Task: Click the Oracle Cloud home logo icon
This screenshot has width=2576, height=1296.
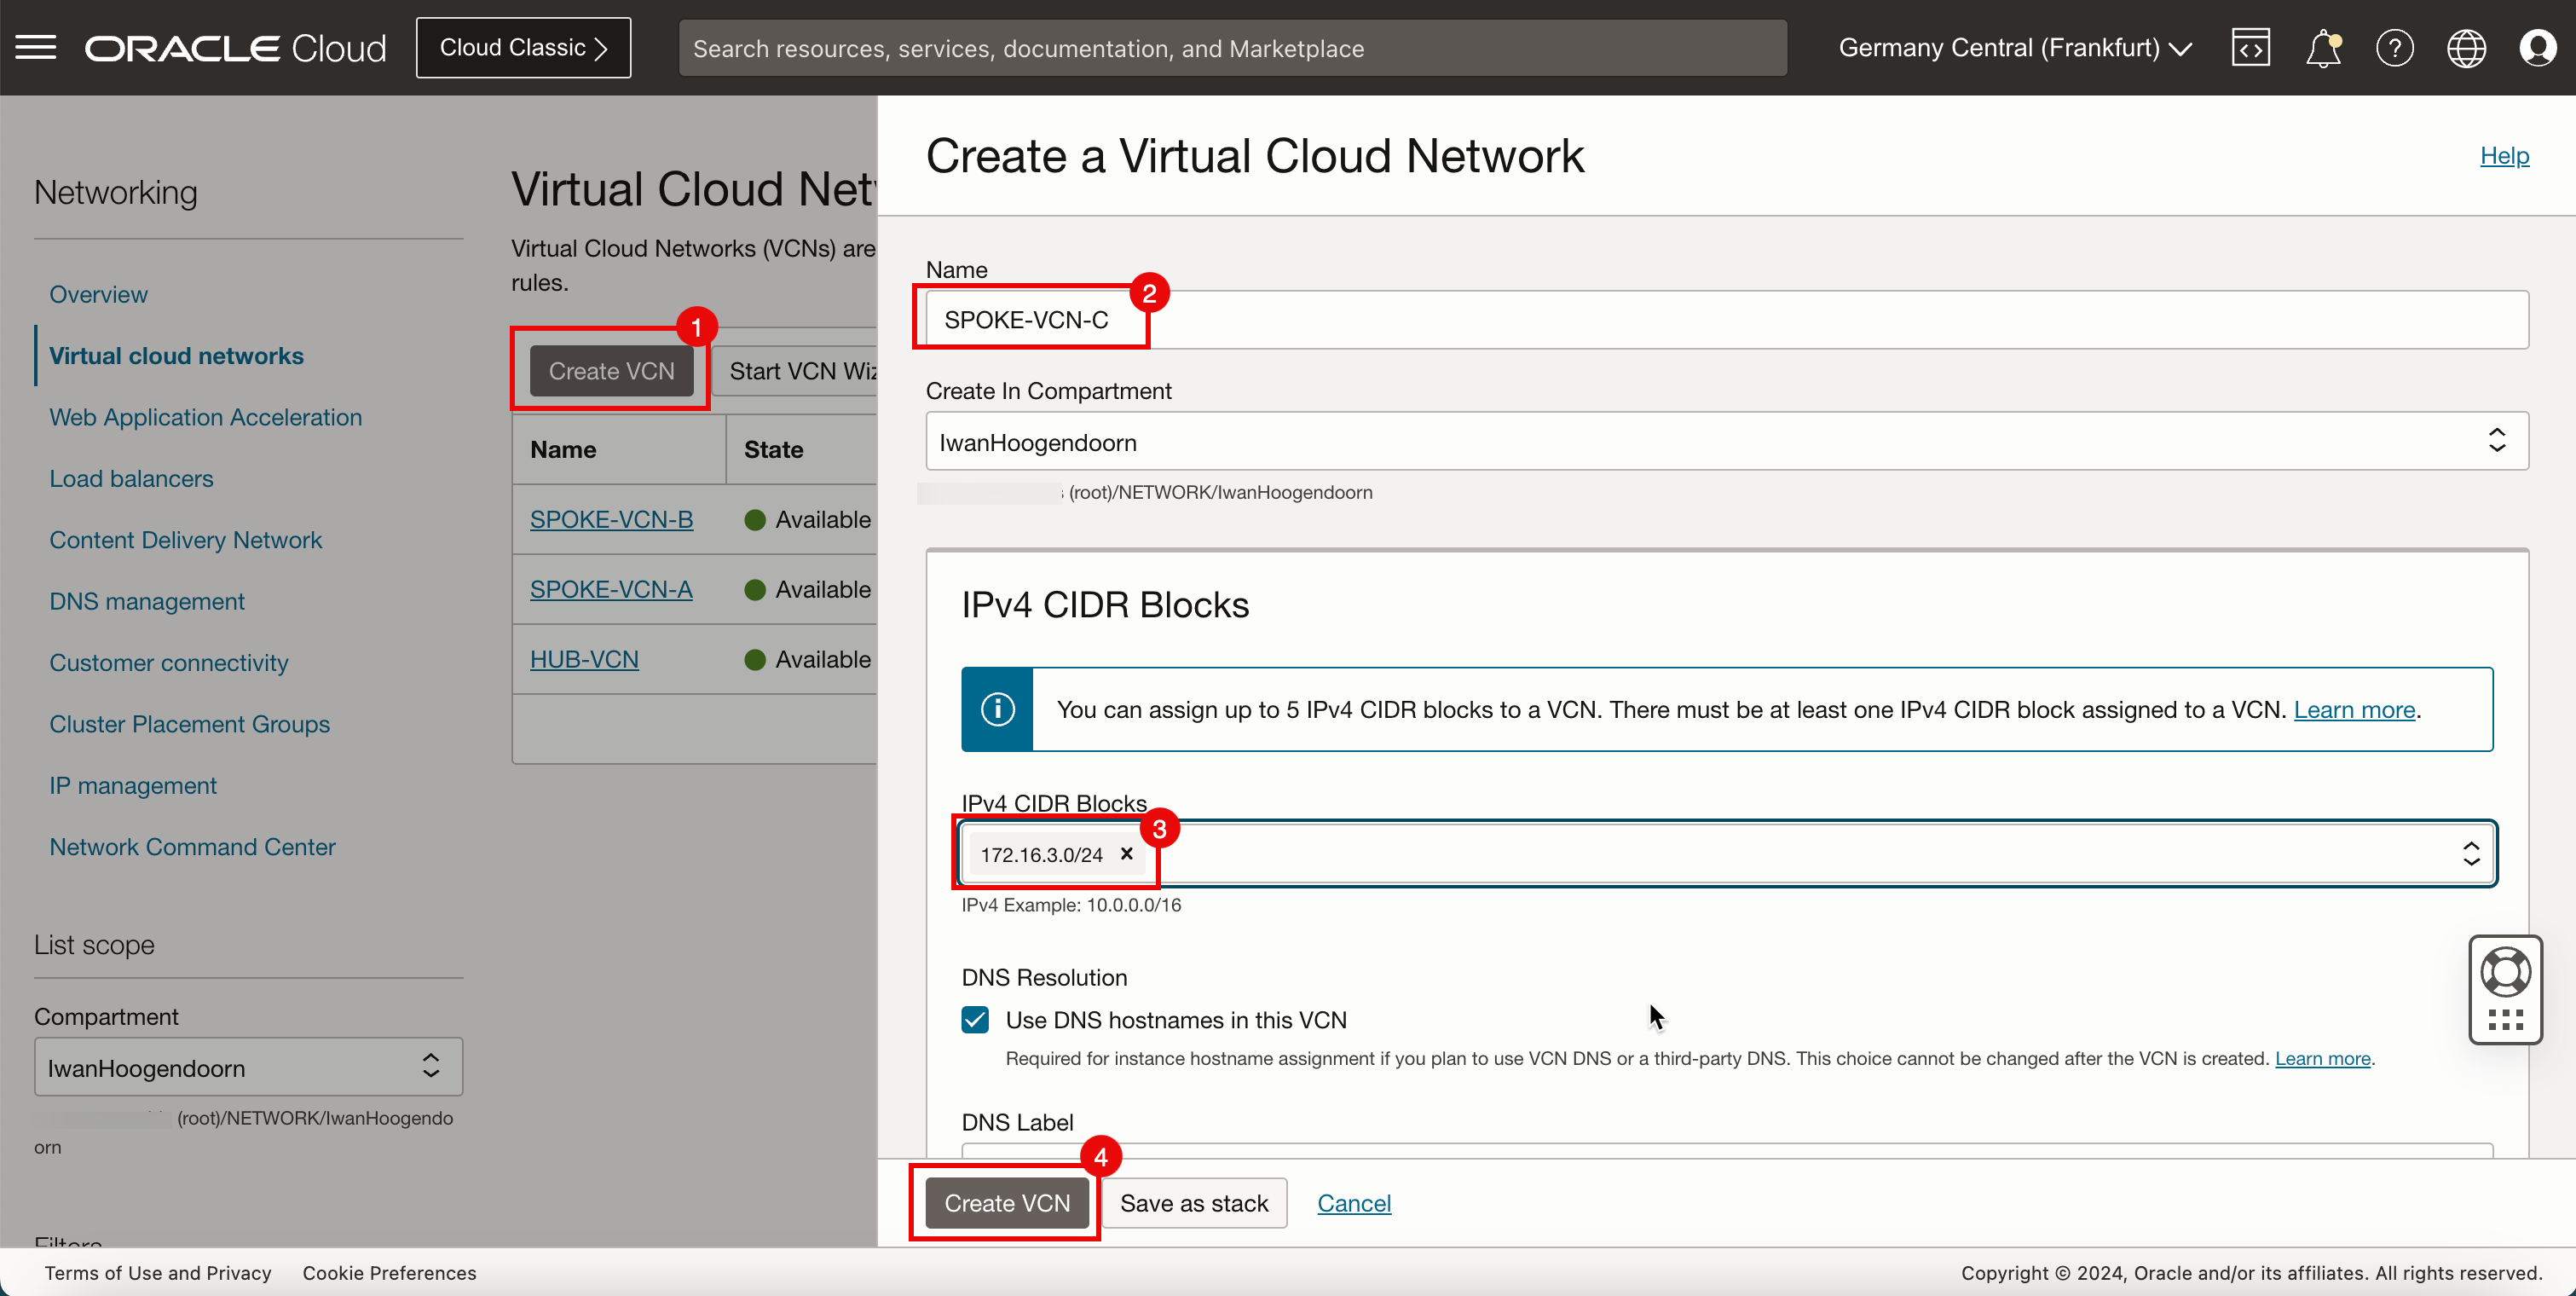Action: click(238, 48)
